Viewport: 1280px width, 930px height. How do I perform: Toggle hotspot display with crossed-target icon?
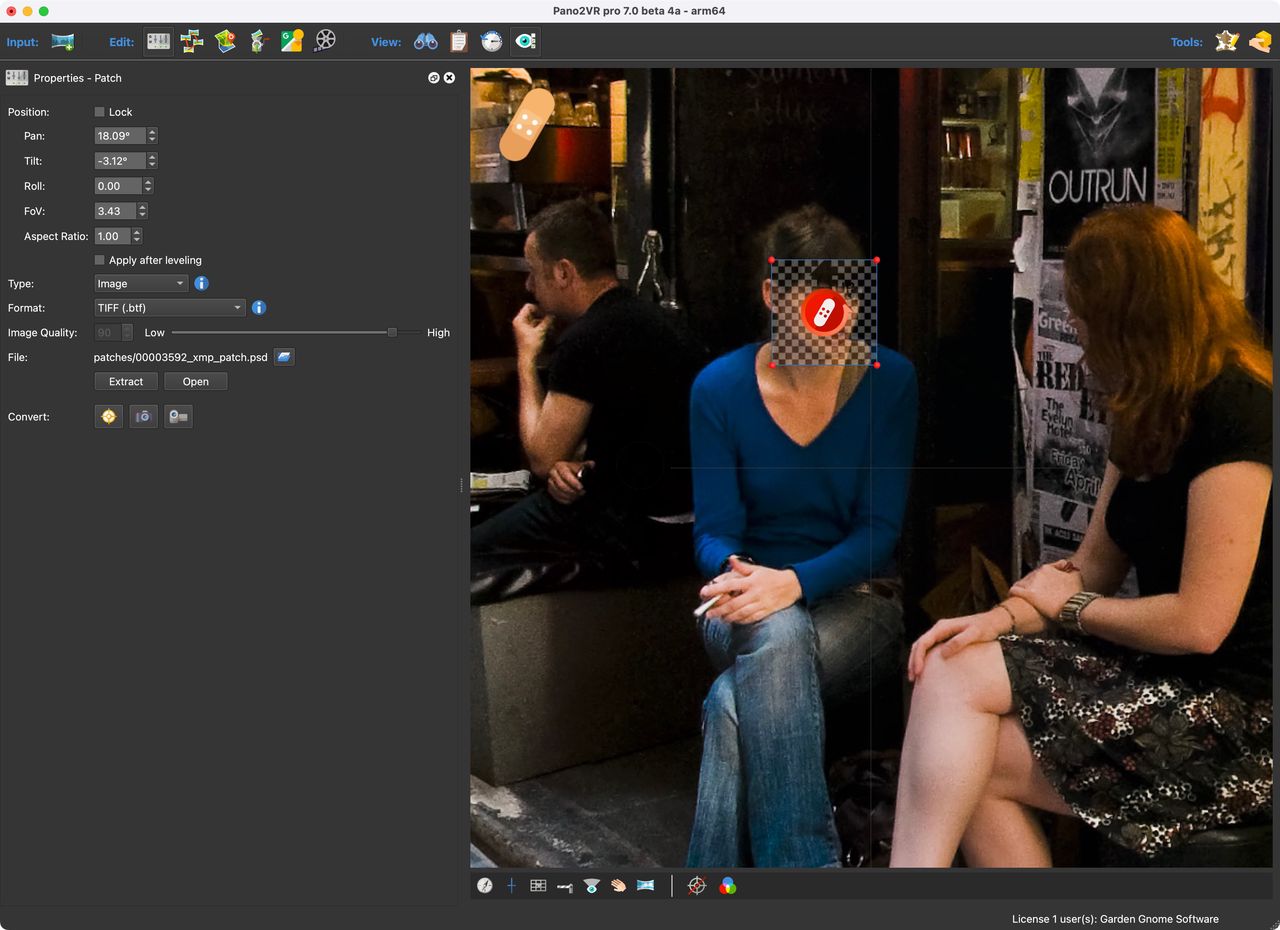(x=697, y=885)
